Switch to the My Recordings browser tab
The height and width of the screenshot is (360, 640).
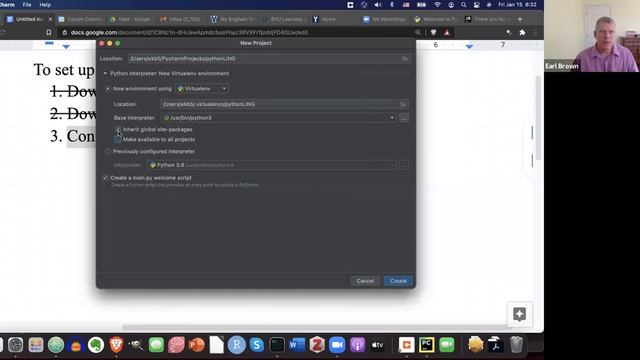(x=385, y=19)
